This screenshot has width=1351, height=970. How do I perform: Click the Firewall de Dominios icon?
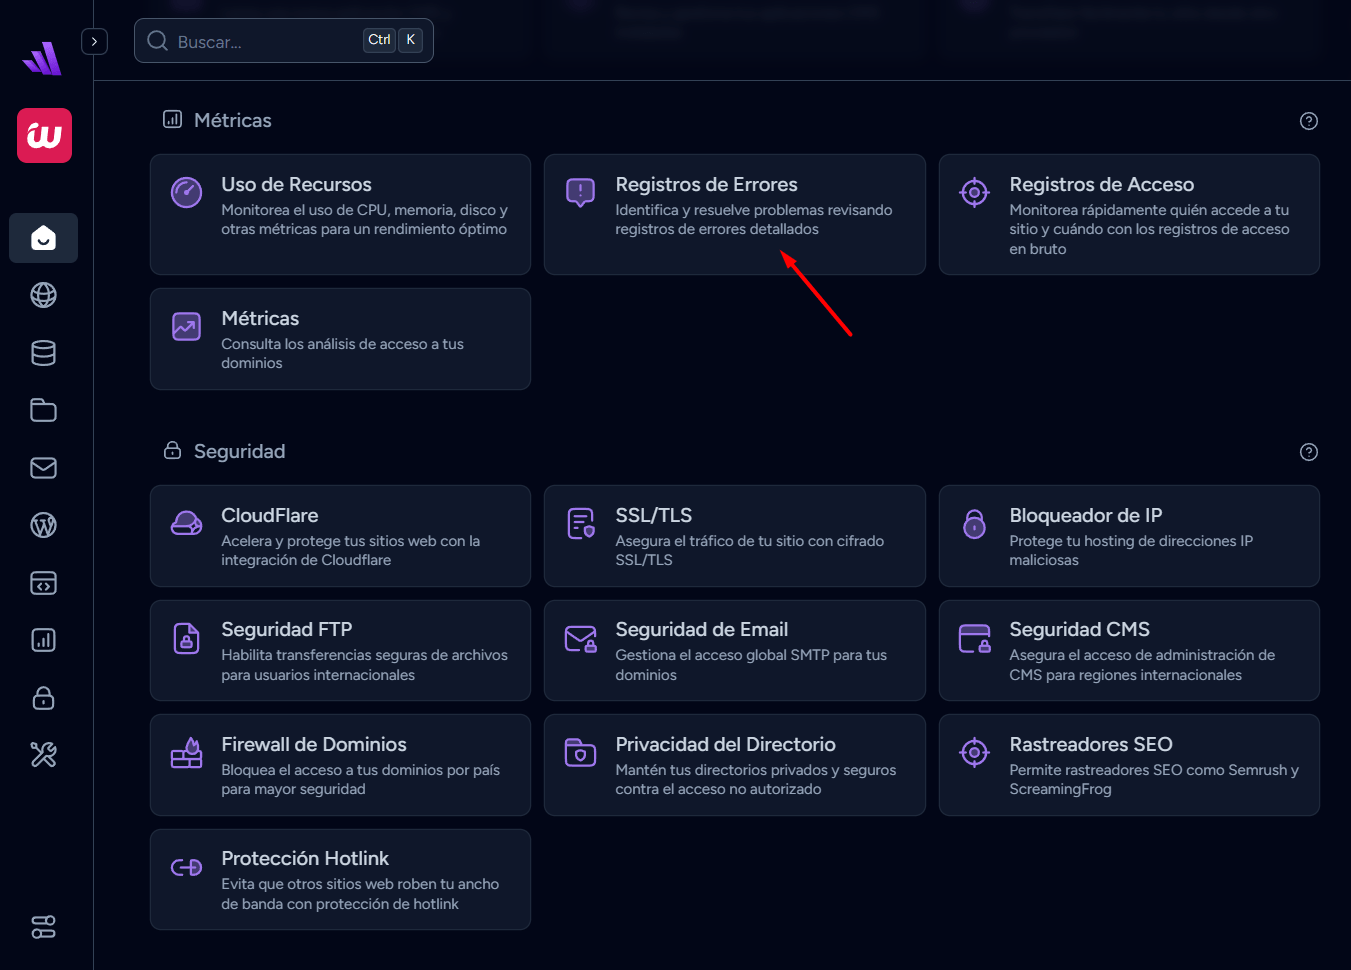point(186,752)
